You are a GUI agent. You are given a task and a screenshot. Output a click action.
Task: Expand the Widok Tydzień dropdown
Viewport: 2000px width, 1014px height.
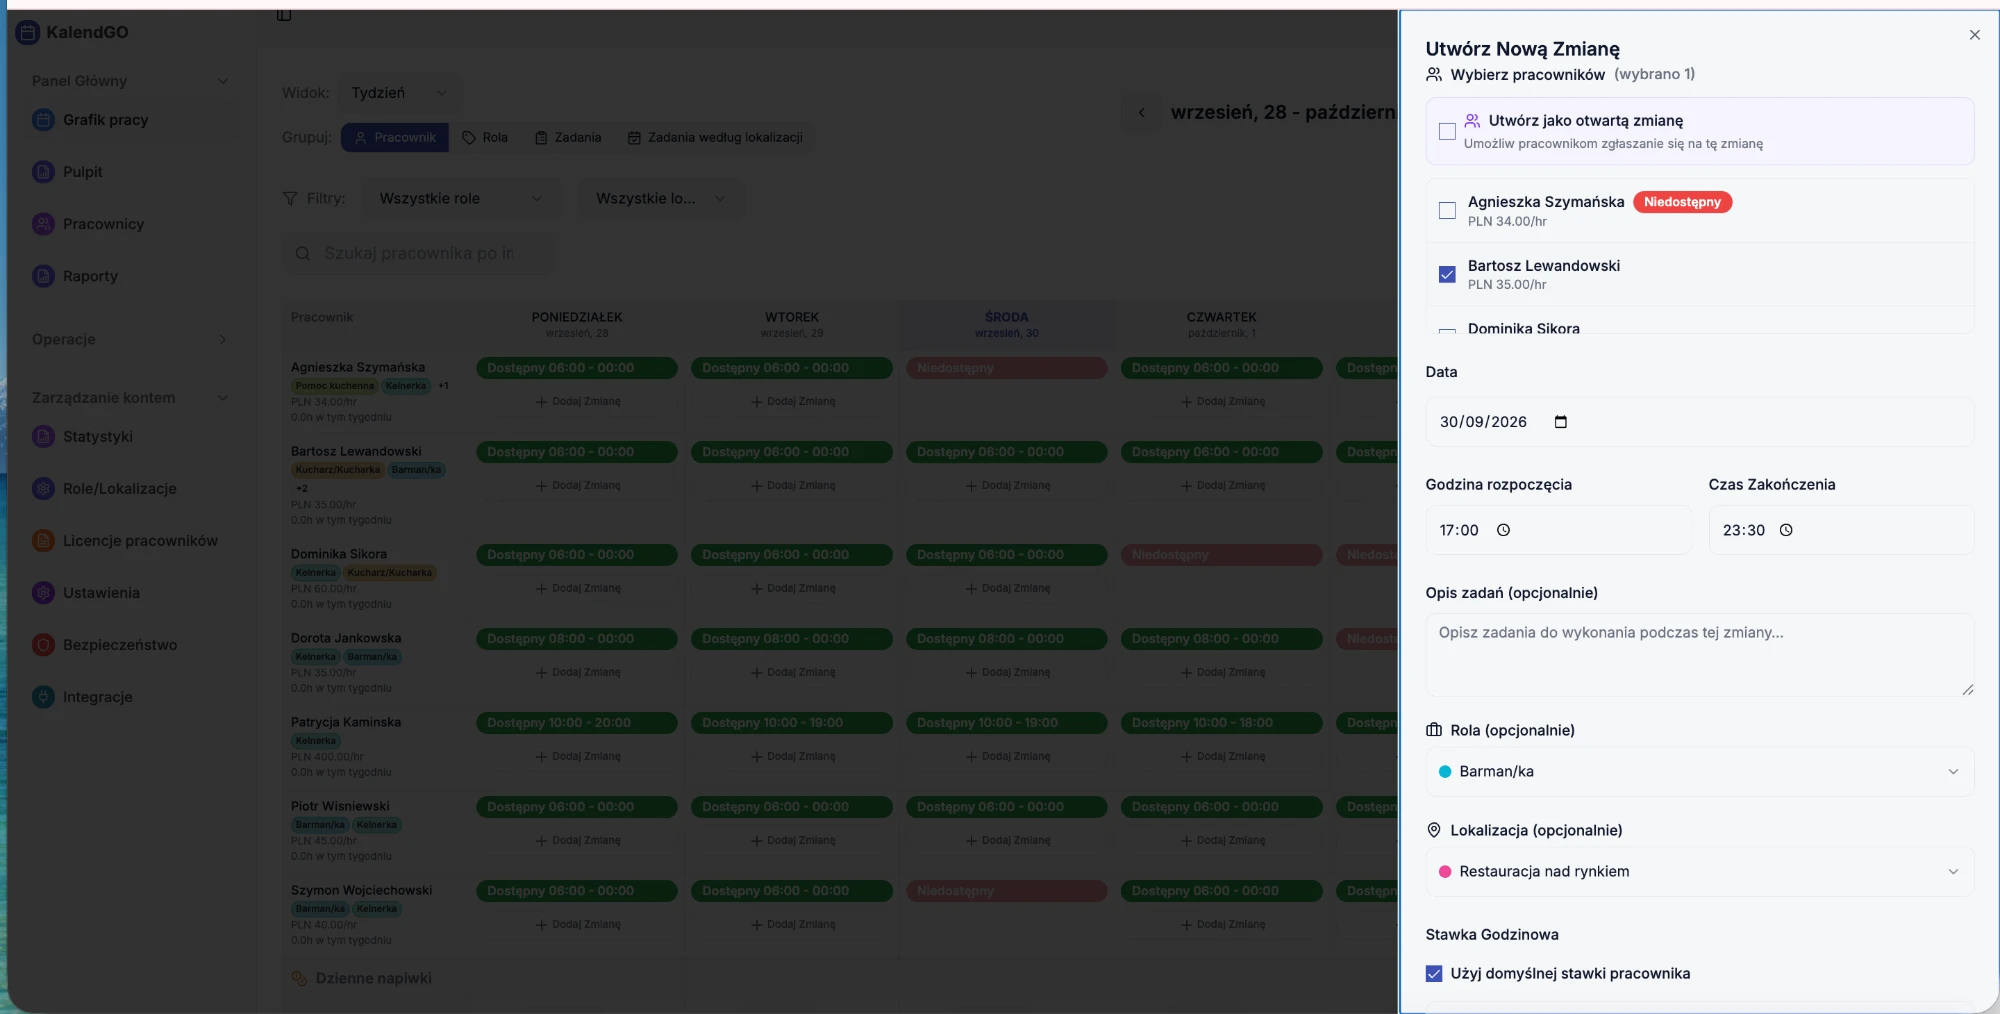coord(398,93)
